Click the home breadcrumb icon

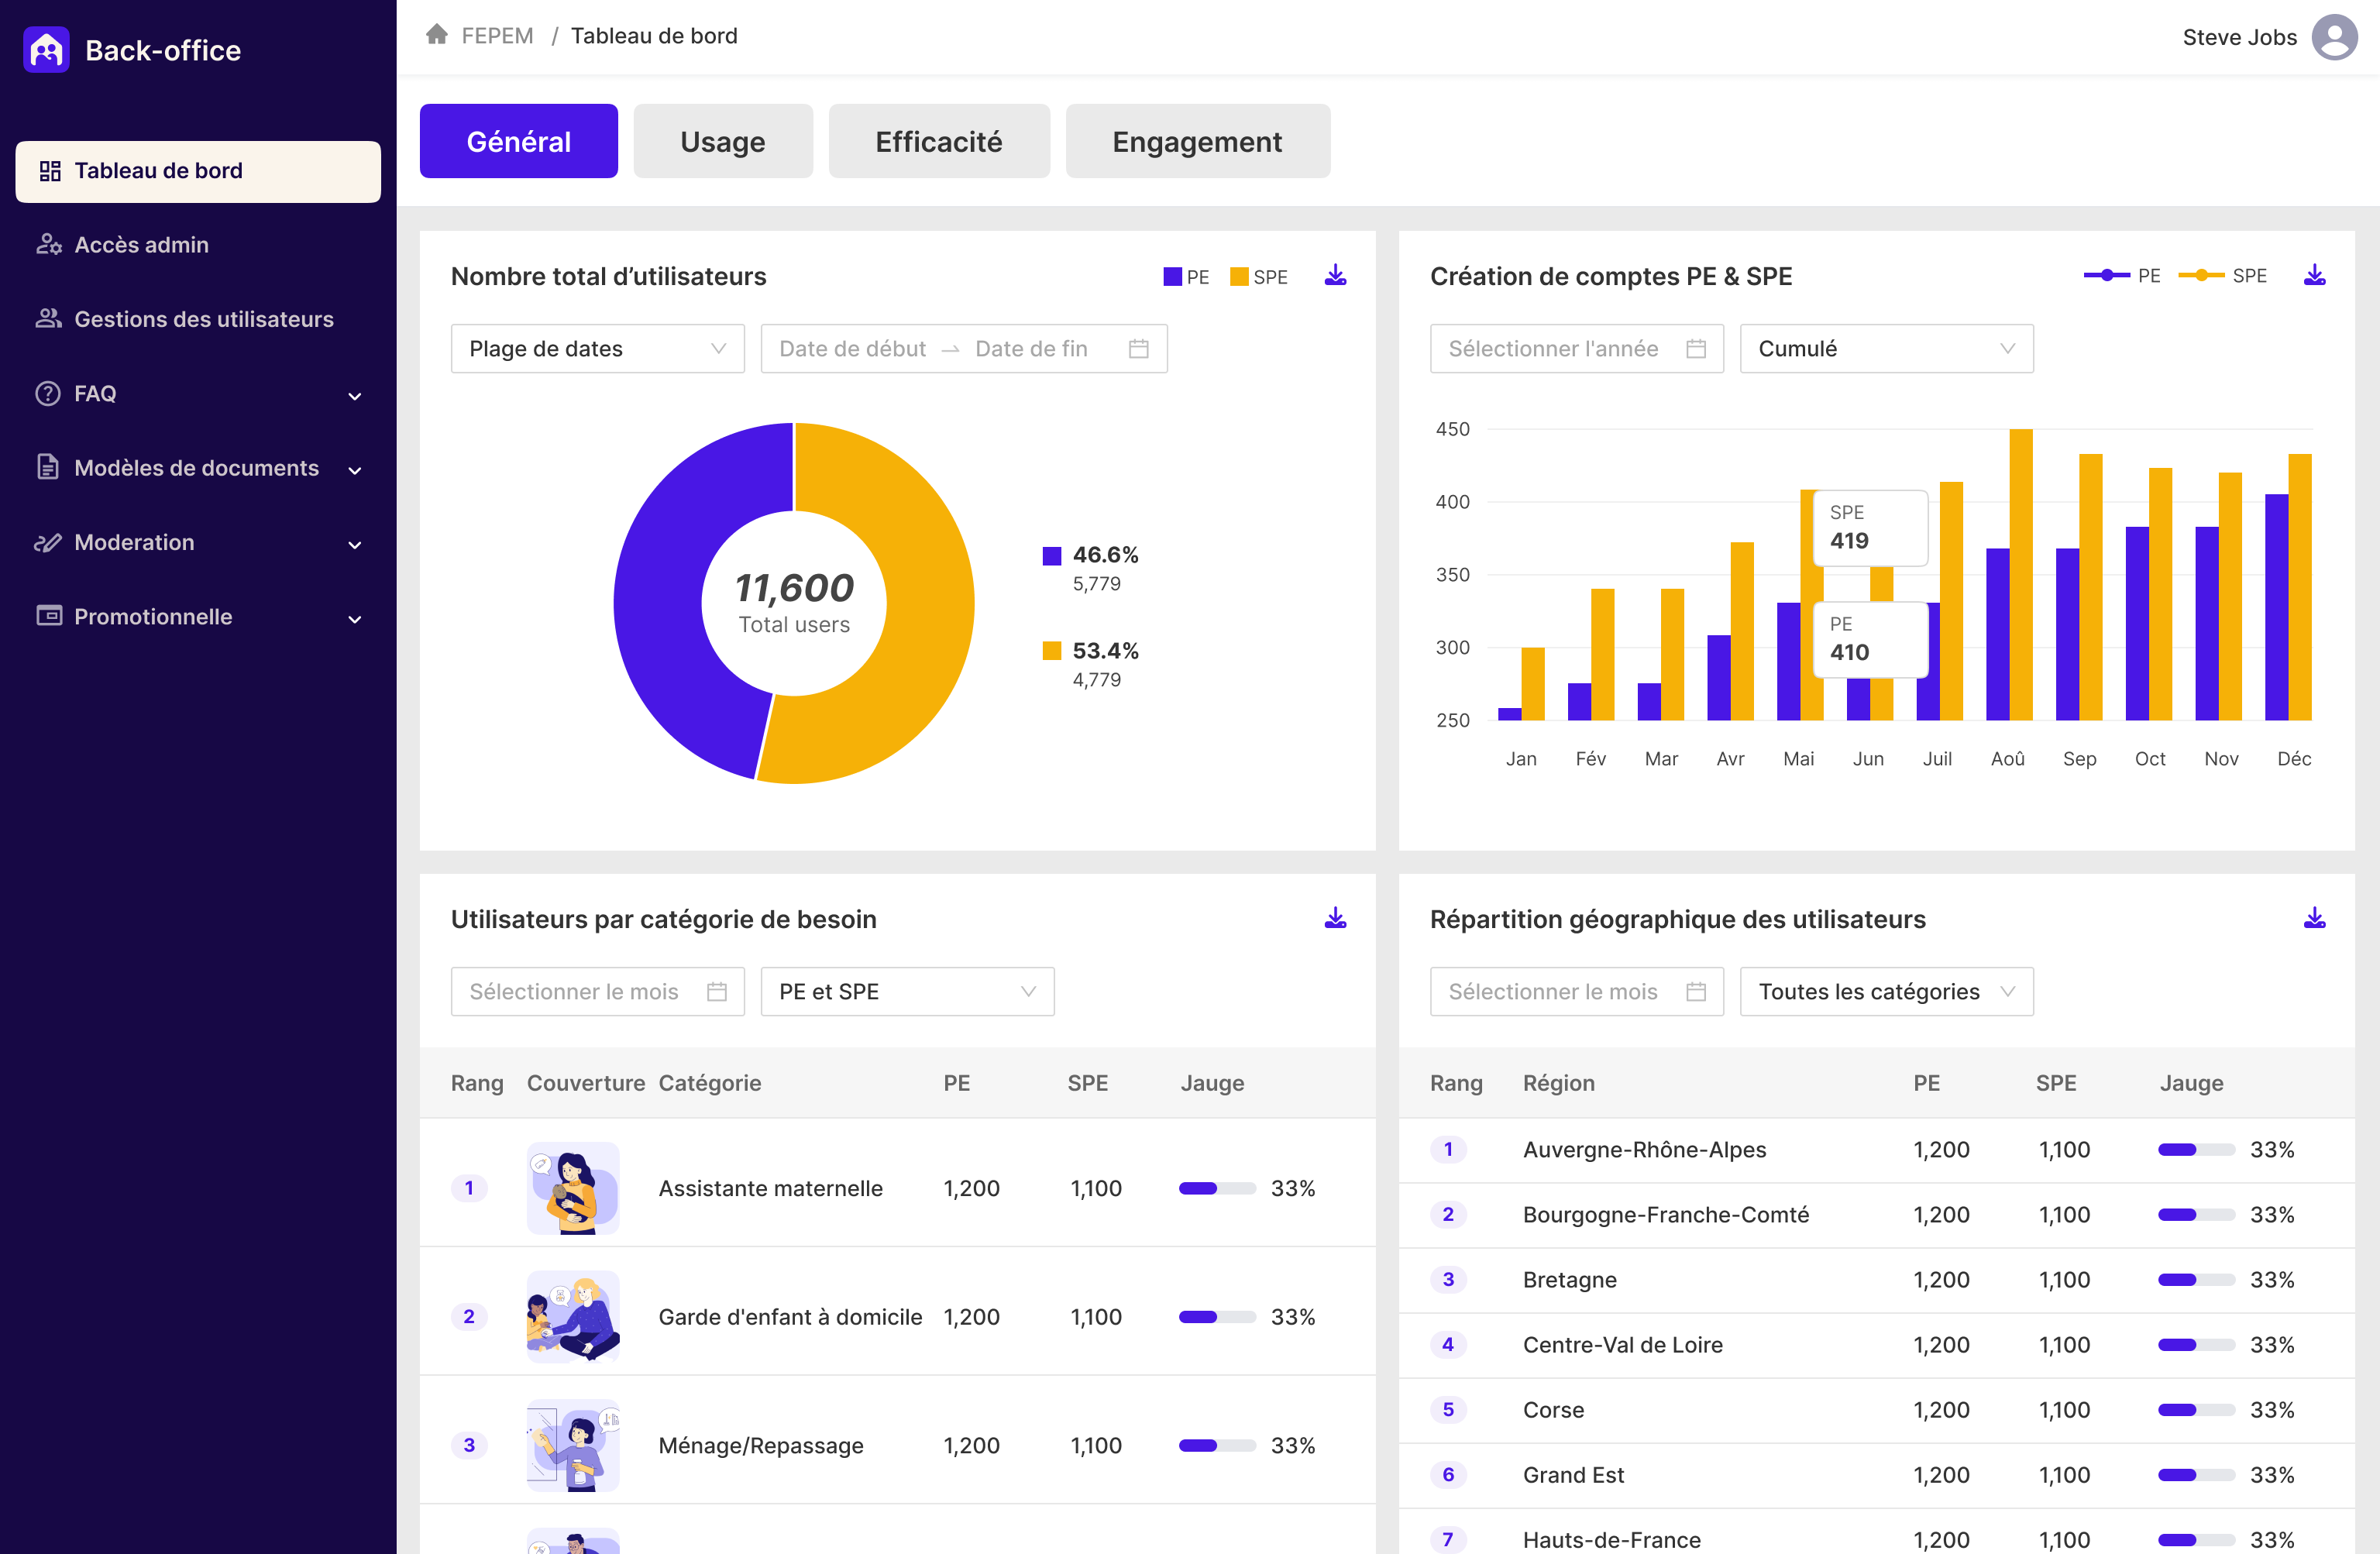point(437,33)
